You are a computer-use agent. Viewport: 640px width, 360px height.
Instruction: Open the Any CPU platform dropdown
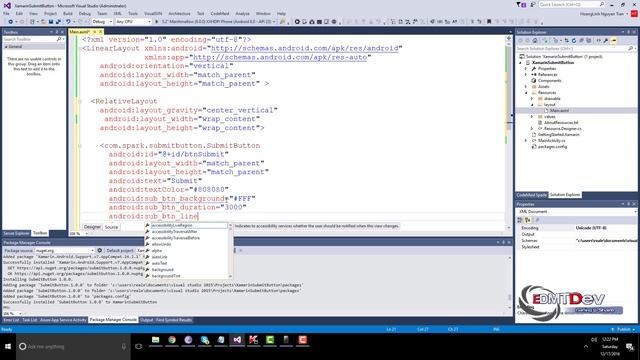[x=133, y=21]
